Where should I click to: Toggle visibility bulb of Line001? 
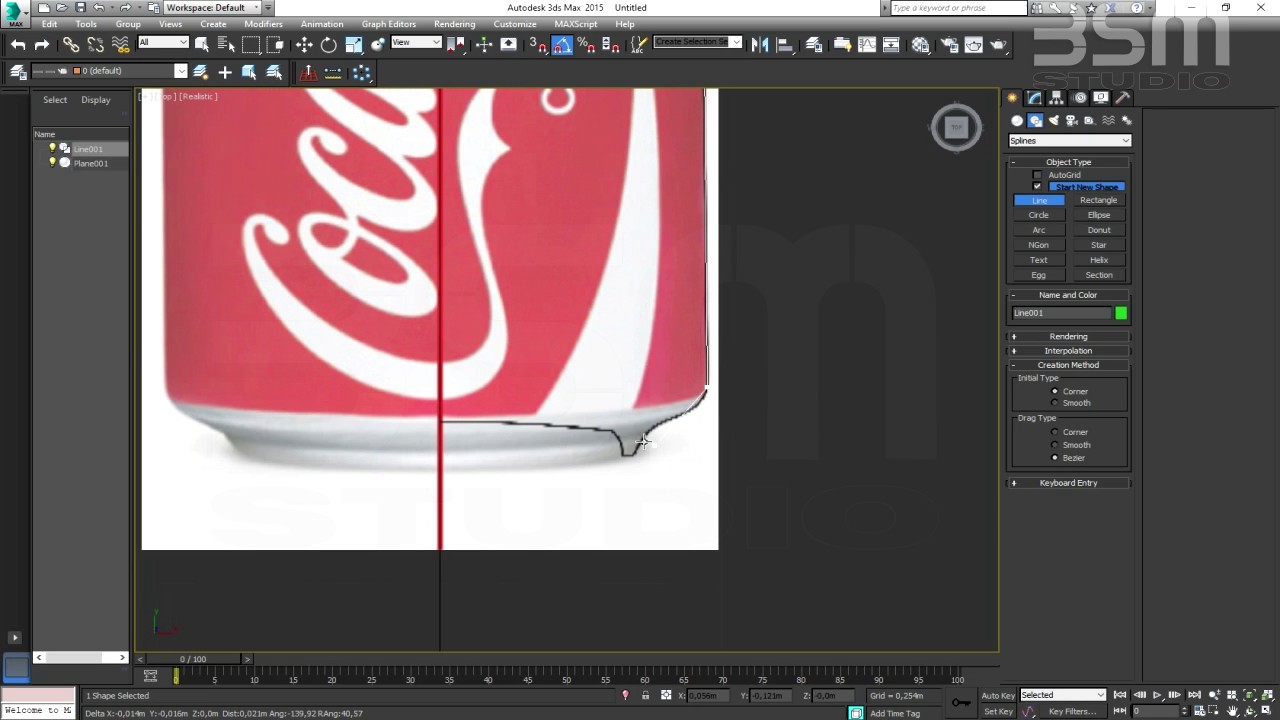52,148
